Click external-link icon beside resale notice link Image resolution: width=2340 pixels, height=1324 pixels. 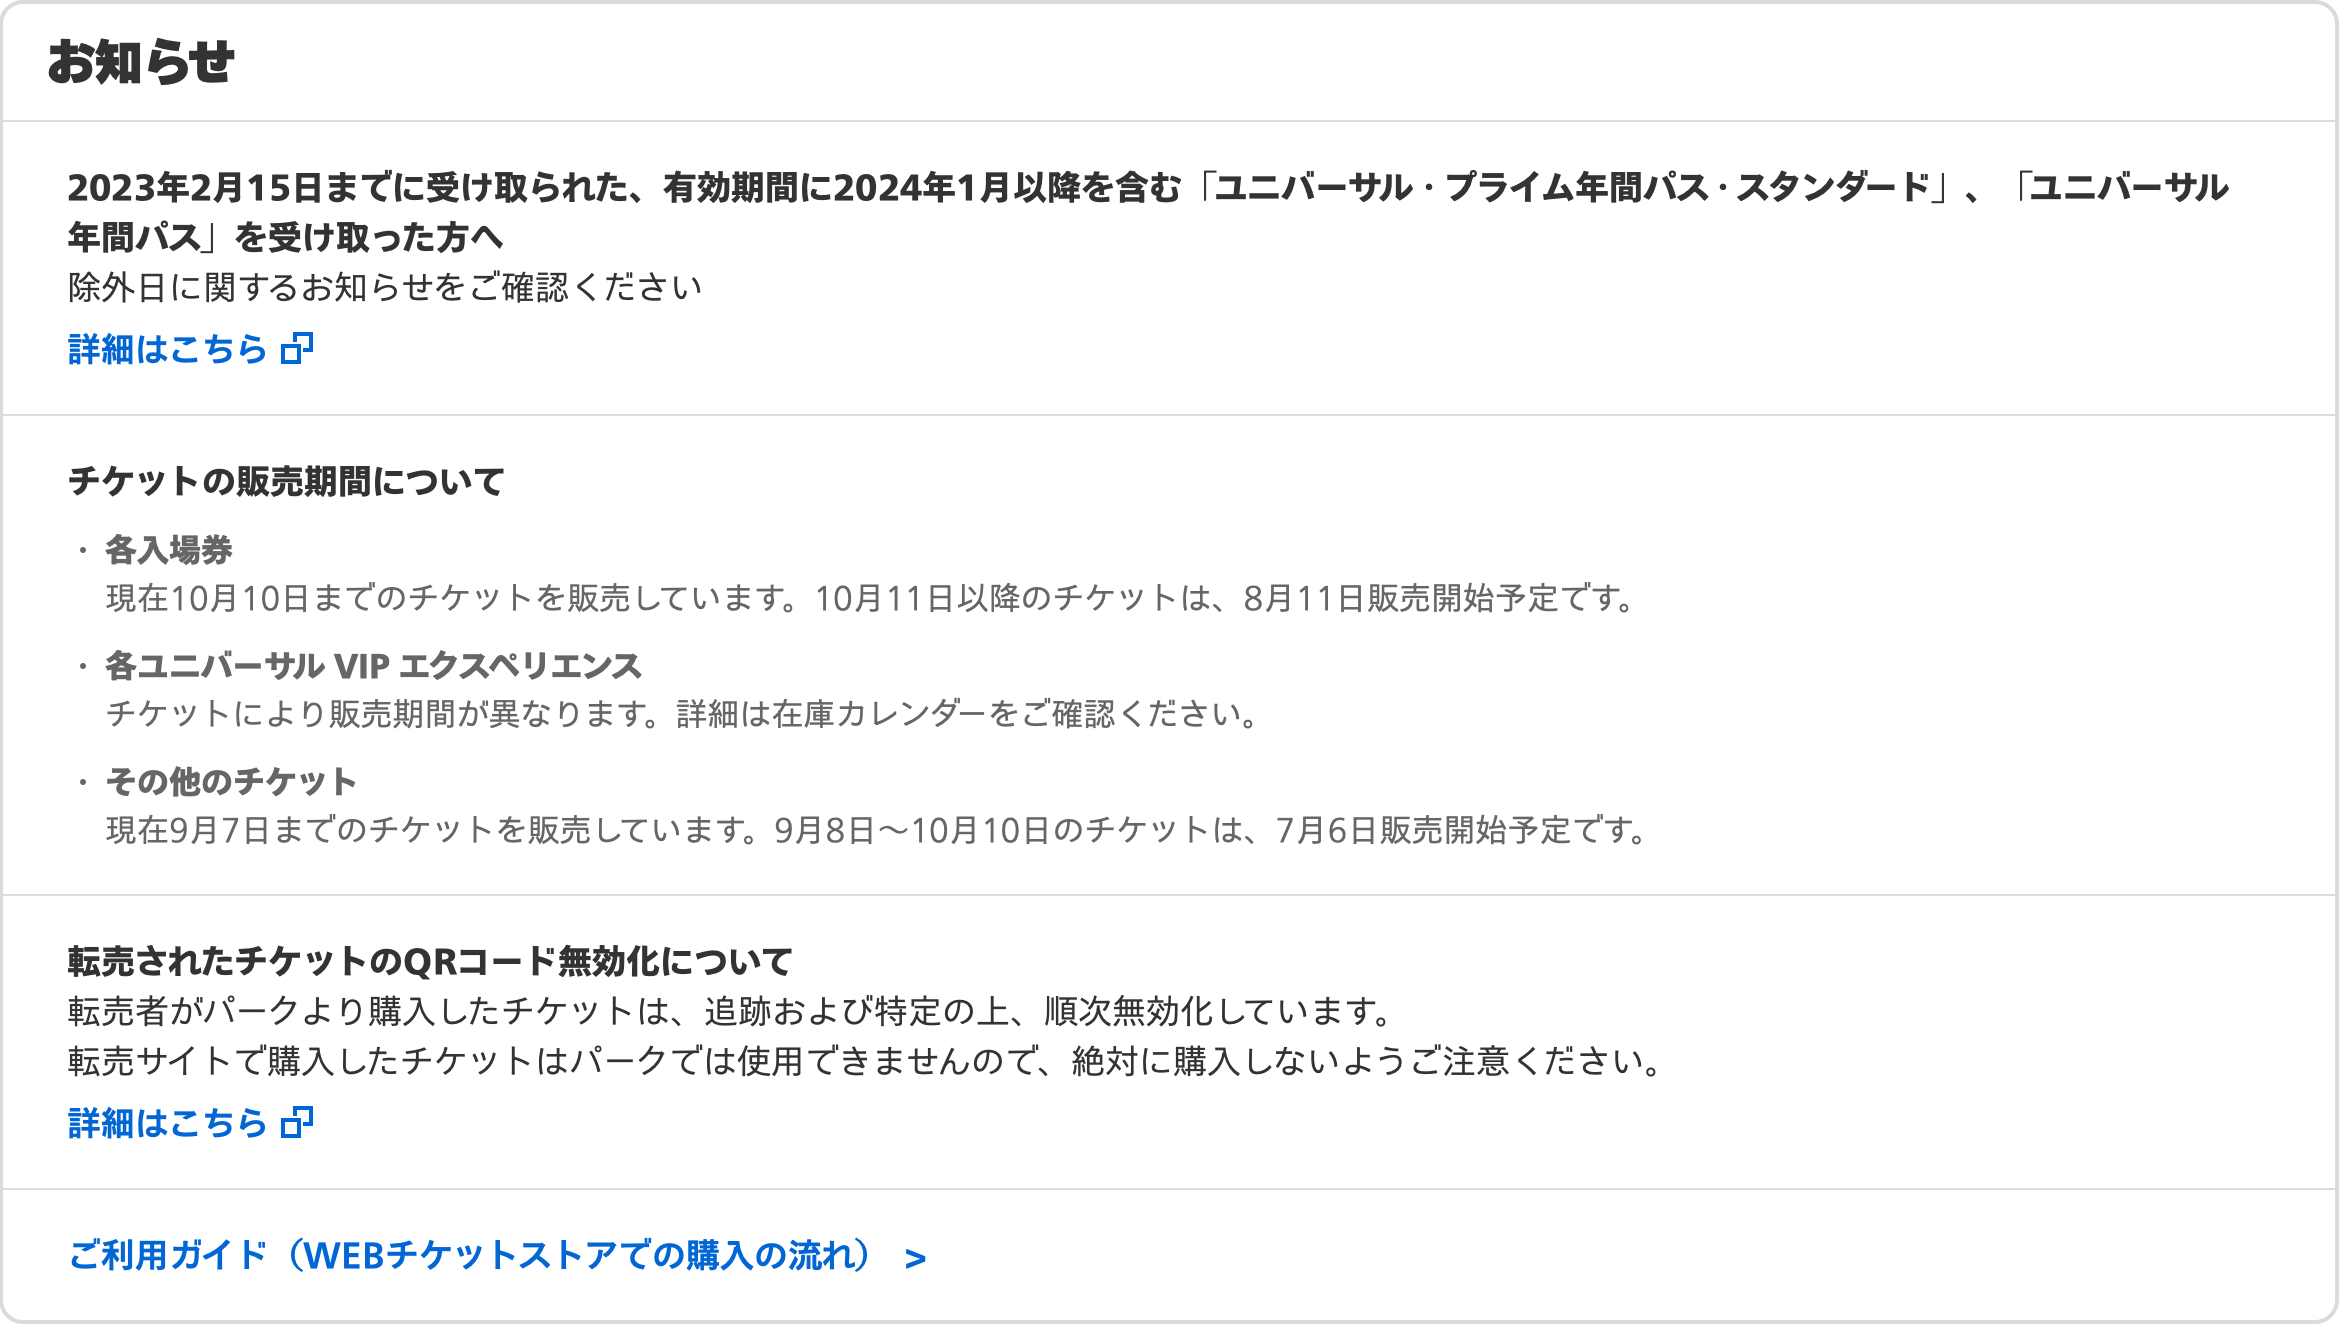click(x=297, y=1122)
